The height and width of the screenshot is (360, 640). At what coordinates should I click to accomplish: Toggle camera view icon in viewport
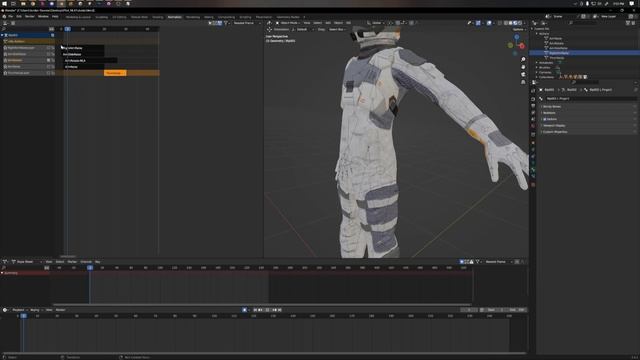523,74
